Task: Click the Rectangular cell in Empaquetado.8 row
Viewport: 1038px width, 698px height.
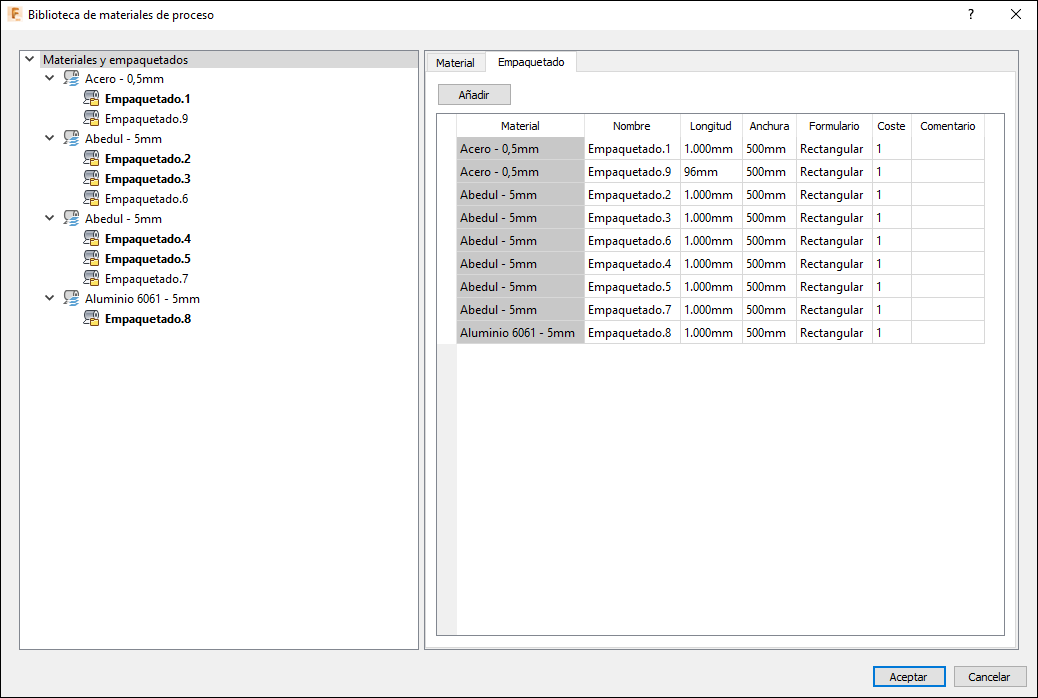Action: click(x=834, y=332)
